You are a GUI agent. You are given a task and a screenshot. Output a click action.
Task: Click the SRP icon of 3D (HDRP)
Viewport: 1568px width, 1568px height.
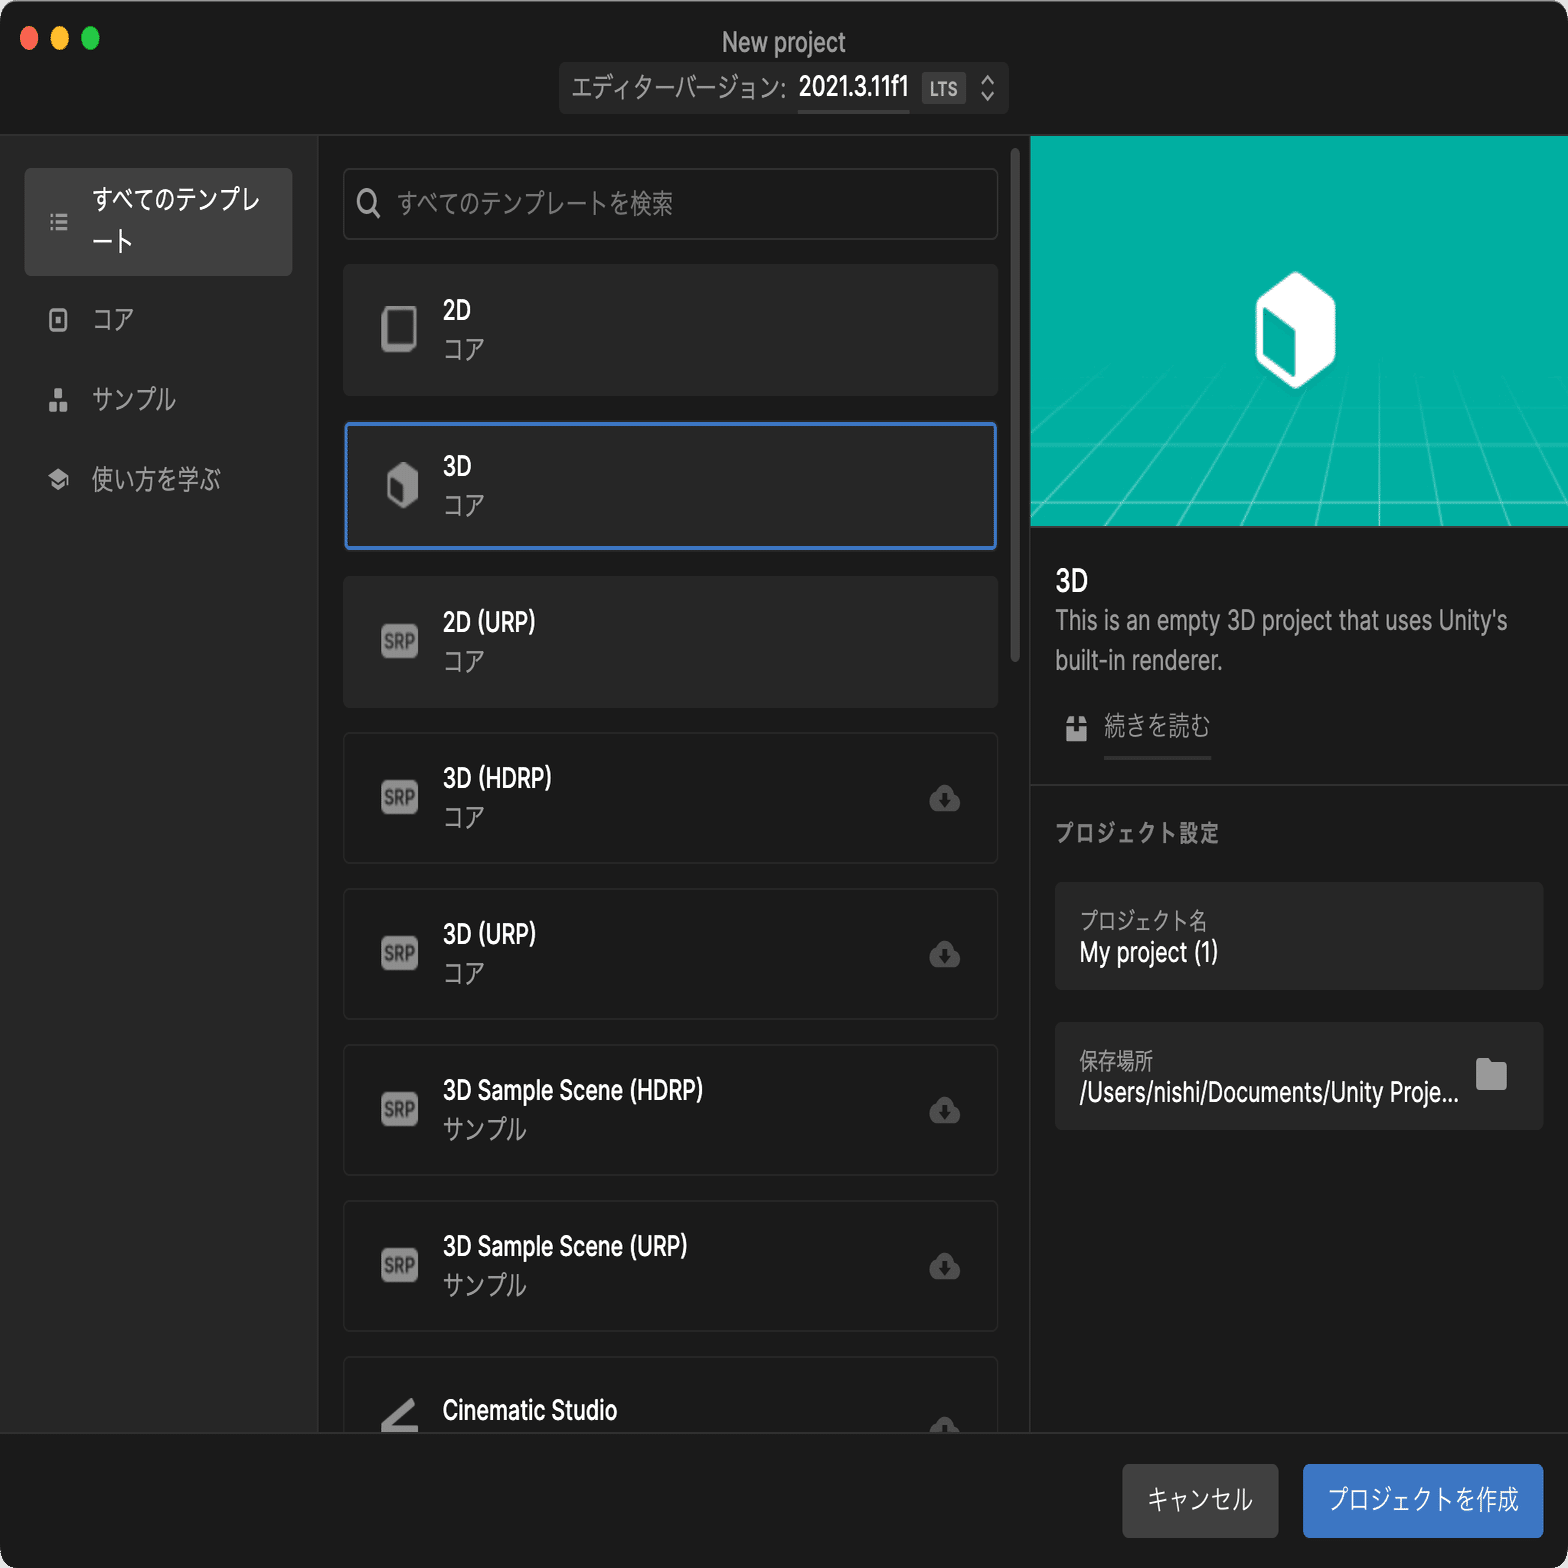pos(400,797)
